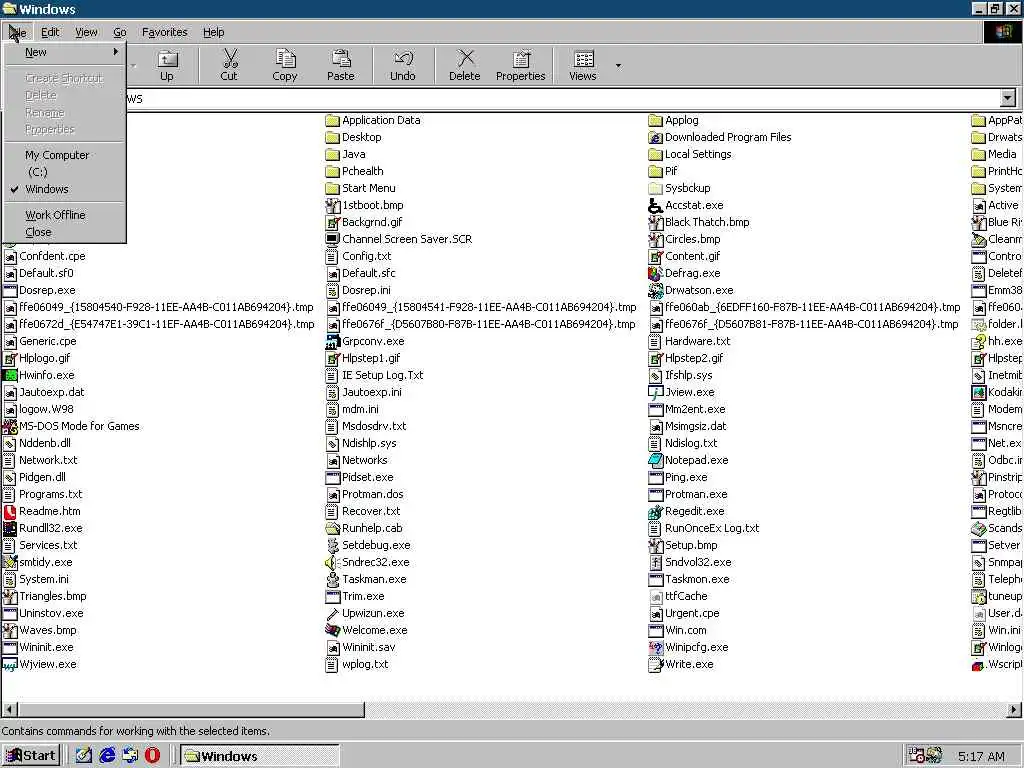
Task: Click the Copy toolbar icon
Action: click(285, 65)
